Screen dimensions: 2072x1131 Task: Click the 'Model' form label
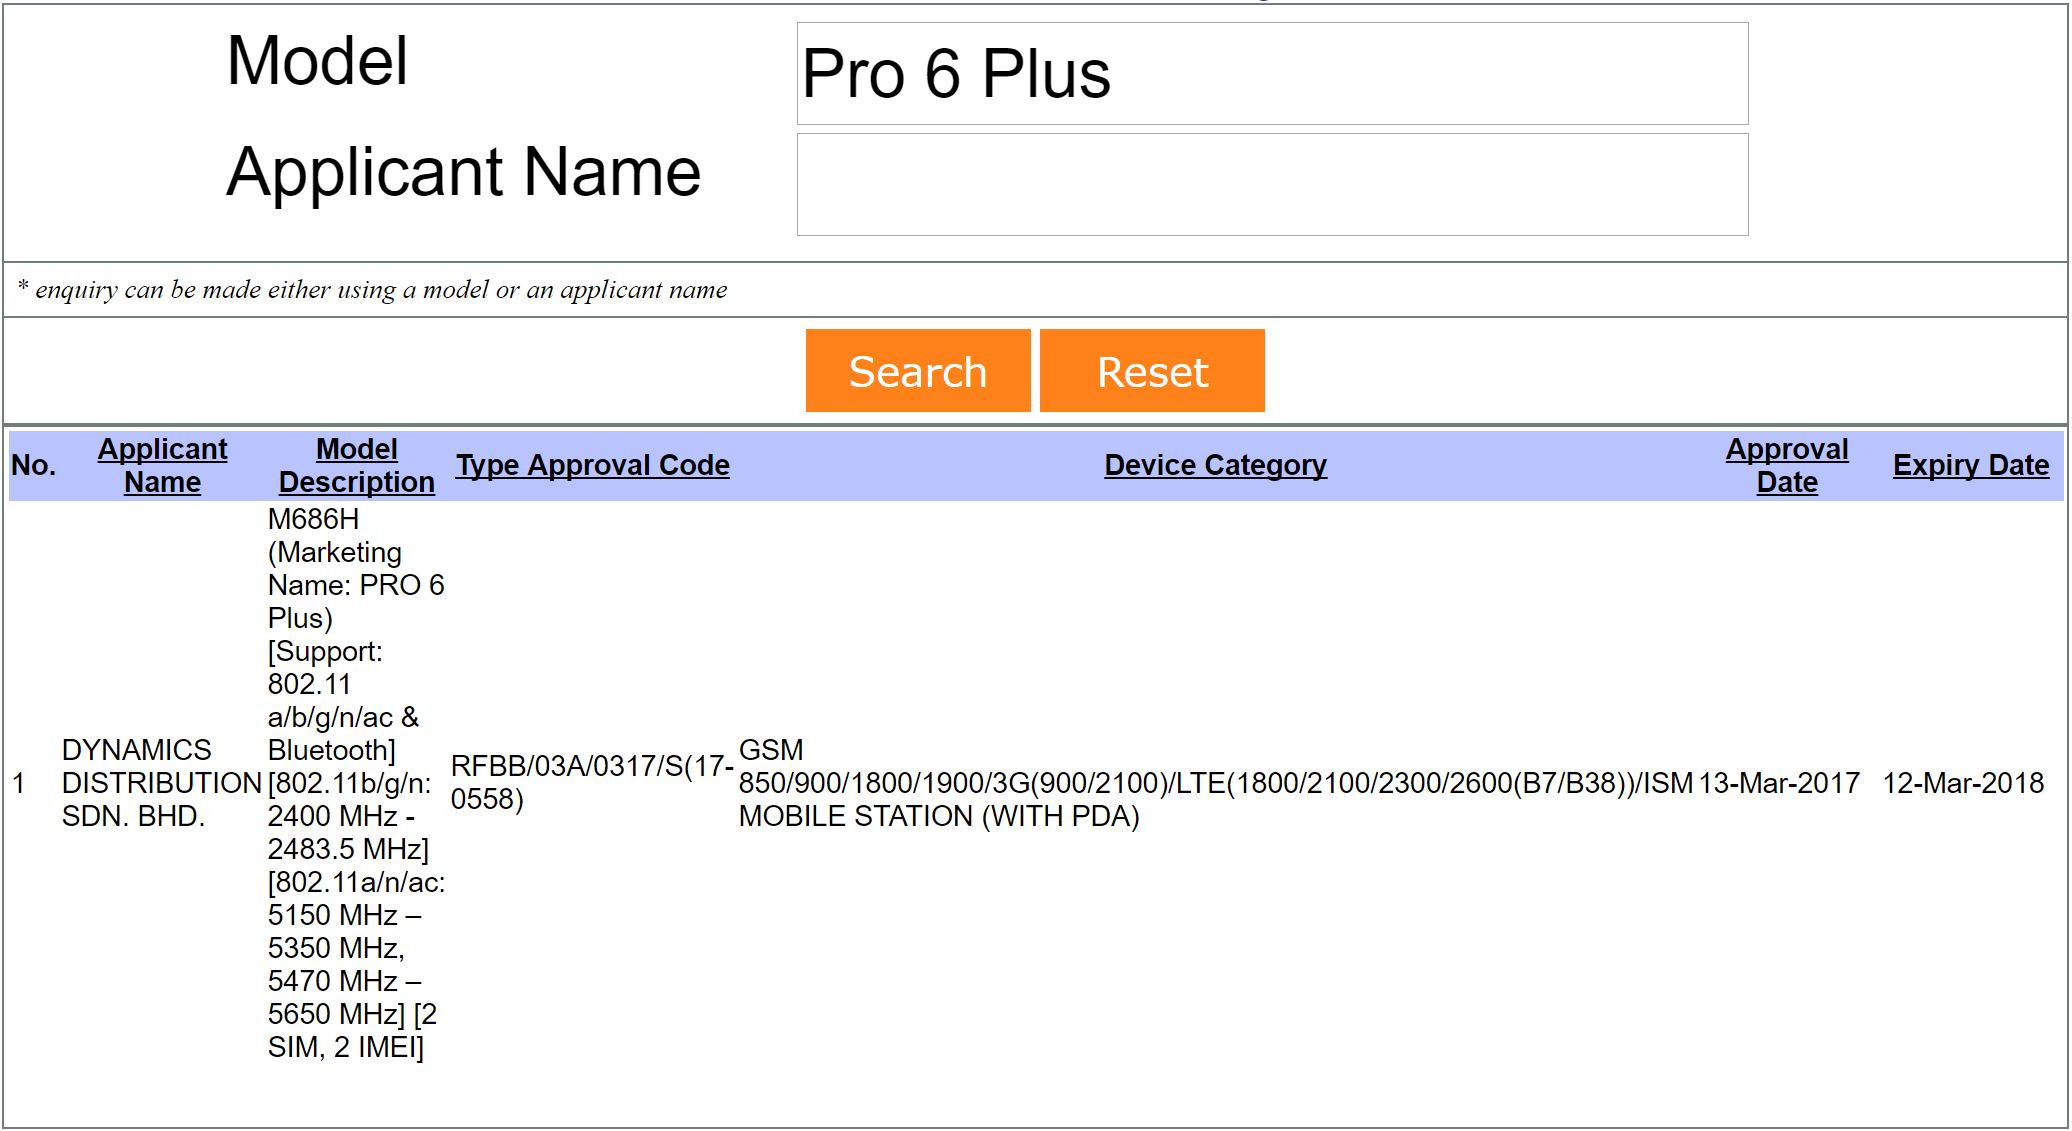(x=317, y=61)
